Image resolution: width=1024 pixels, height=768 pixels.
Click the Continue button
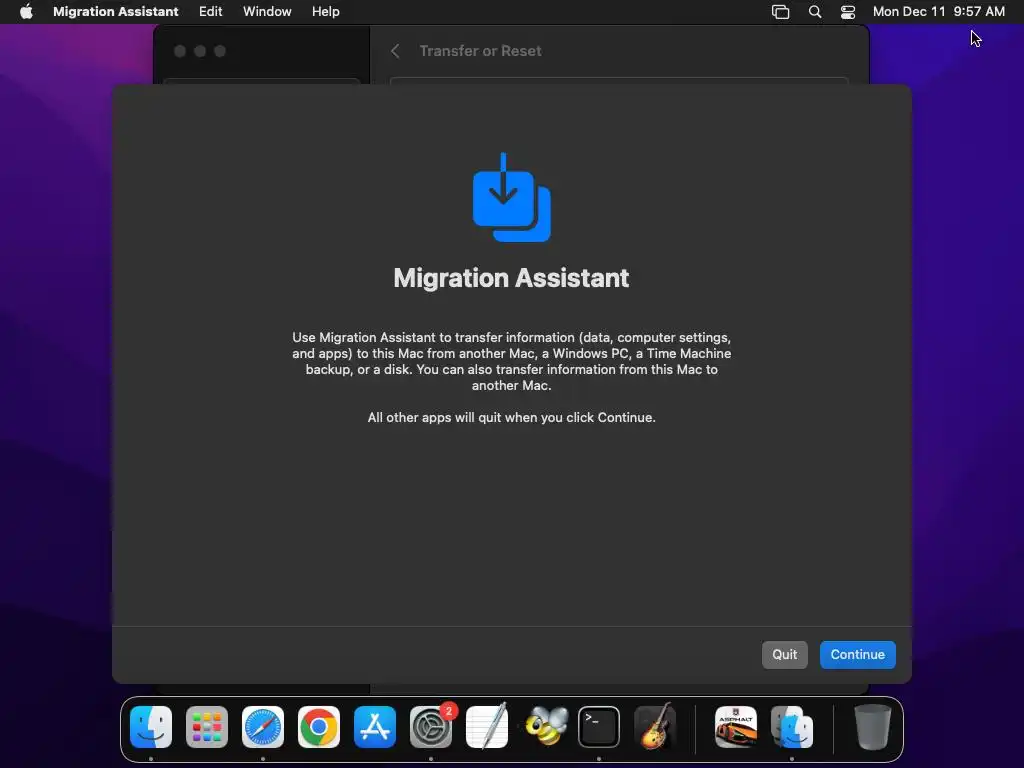tap(857, 654)
